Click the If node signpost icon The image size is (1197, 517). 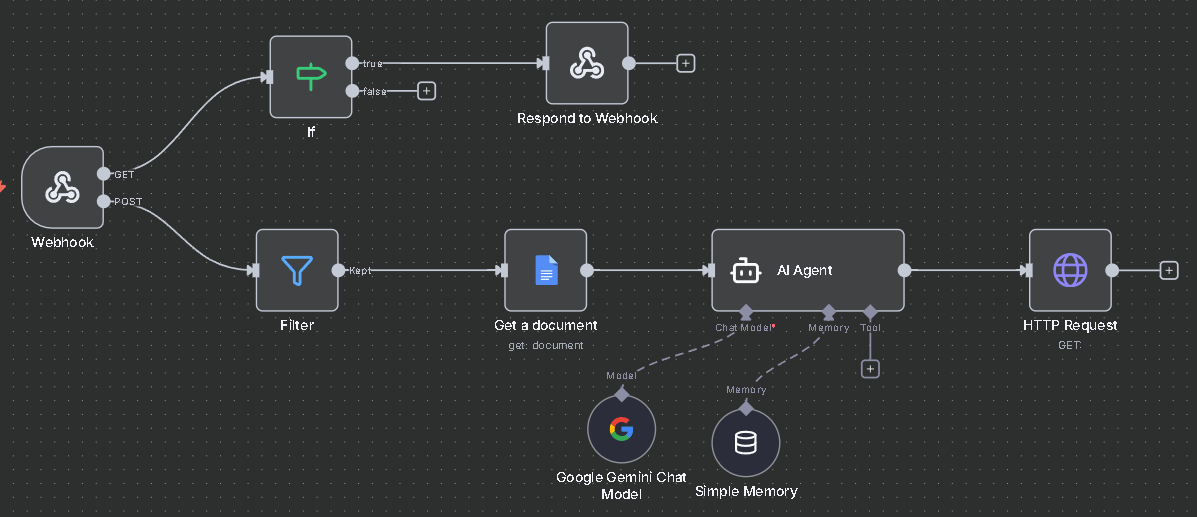tap(310, 76)
